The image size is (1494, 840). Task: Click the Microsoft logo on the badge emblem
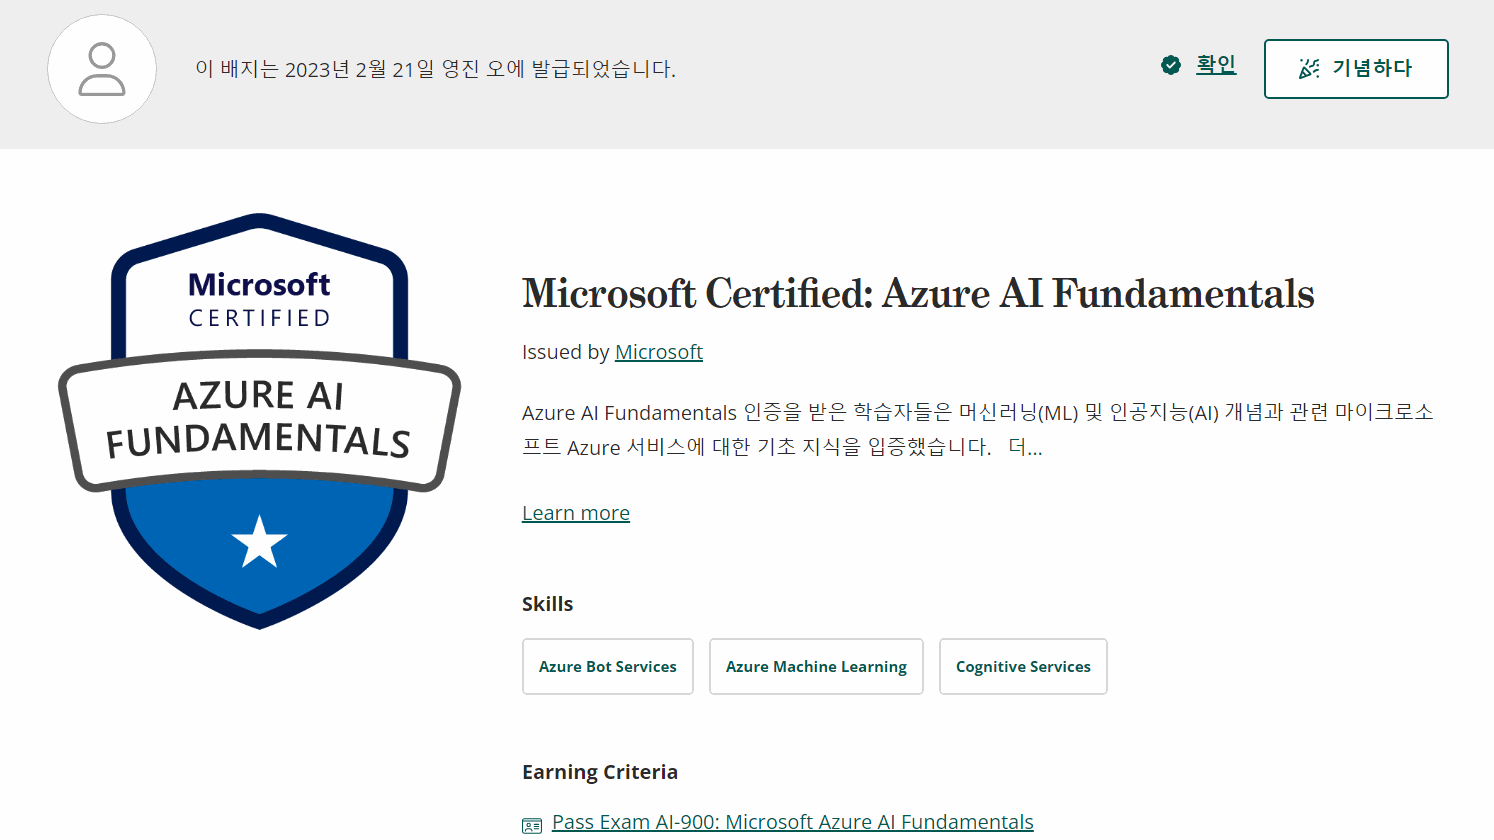point(259,284)
